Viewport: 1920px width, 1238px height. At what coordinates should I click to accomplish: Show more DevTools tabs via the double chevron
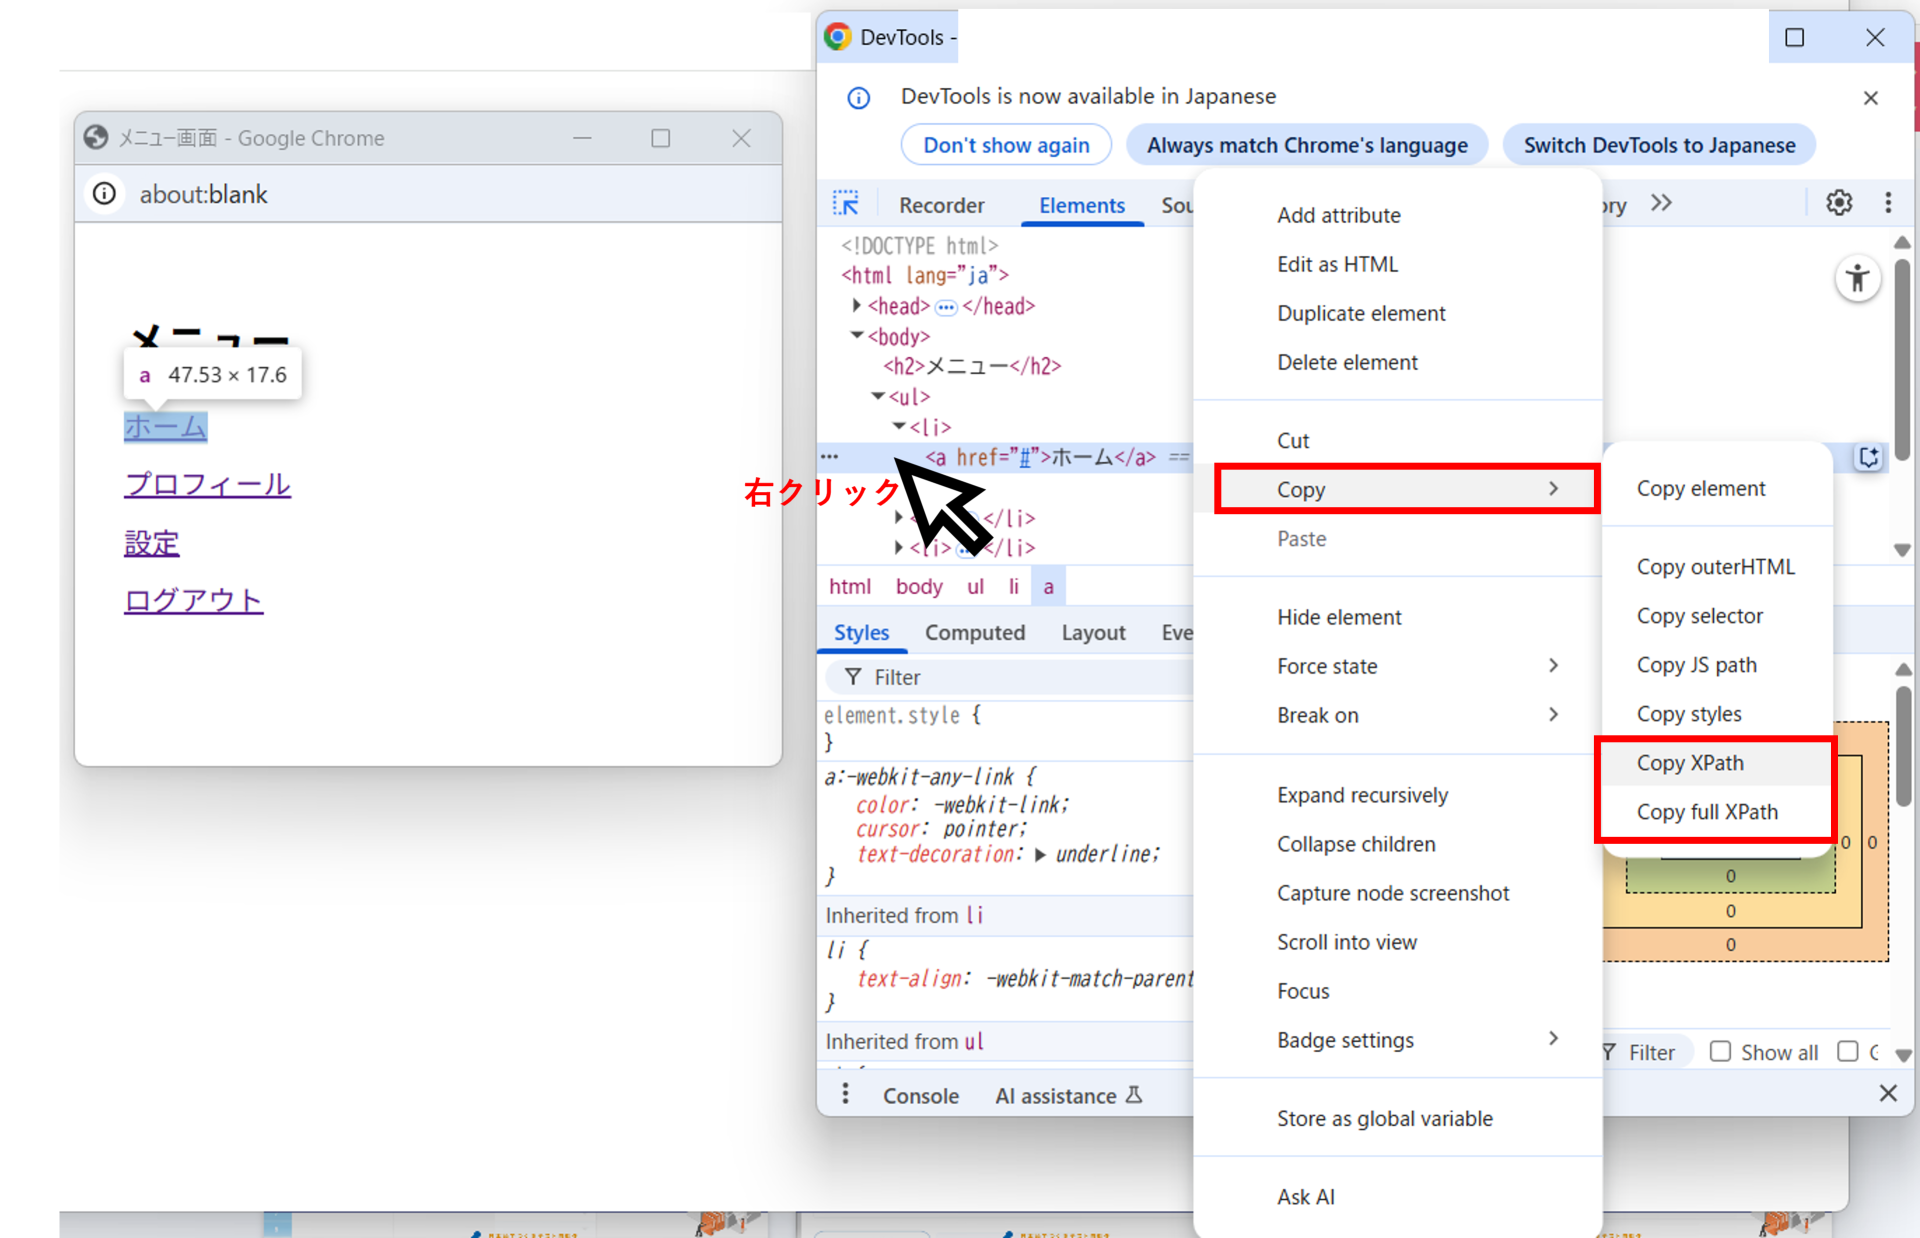[1661, 203]
